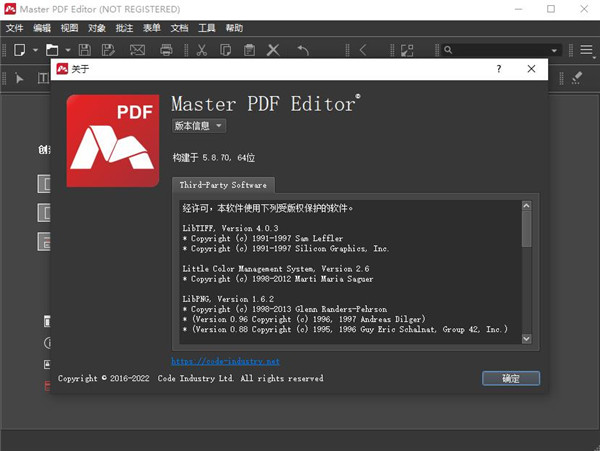Click the Email envelope toolbar icon
This screenshot has width=600, height=451.
coord(137,50)
